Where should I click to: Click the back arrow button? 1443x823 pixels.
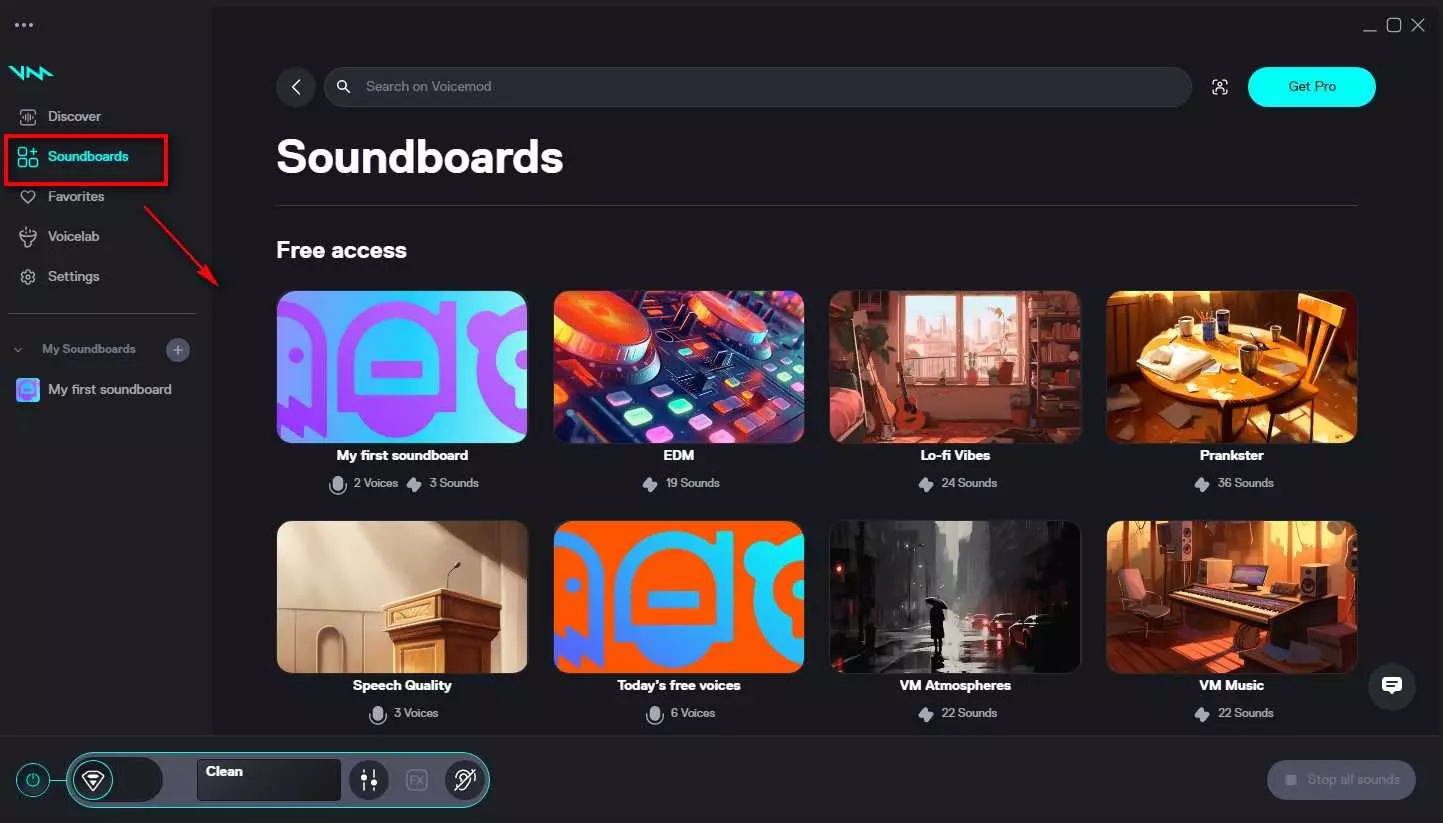point(296,87)
